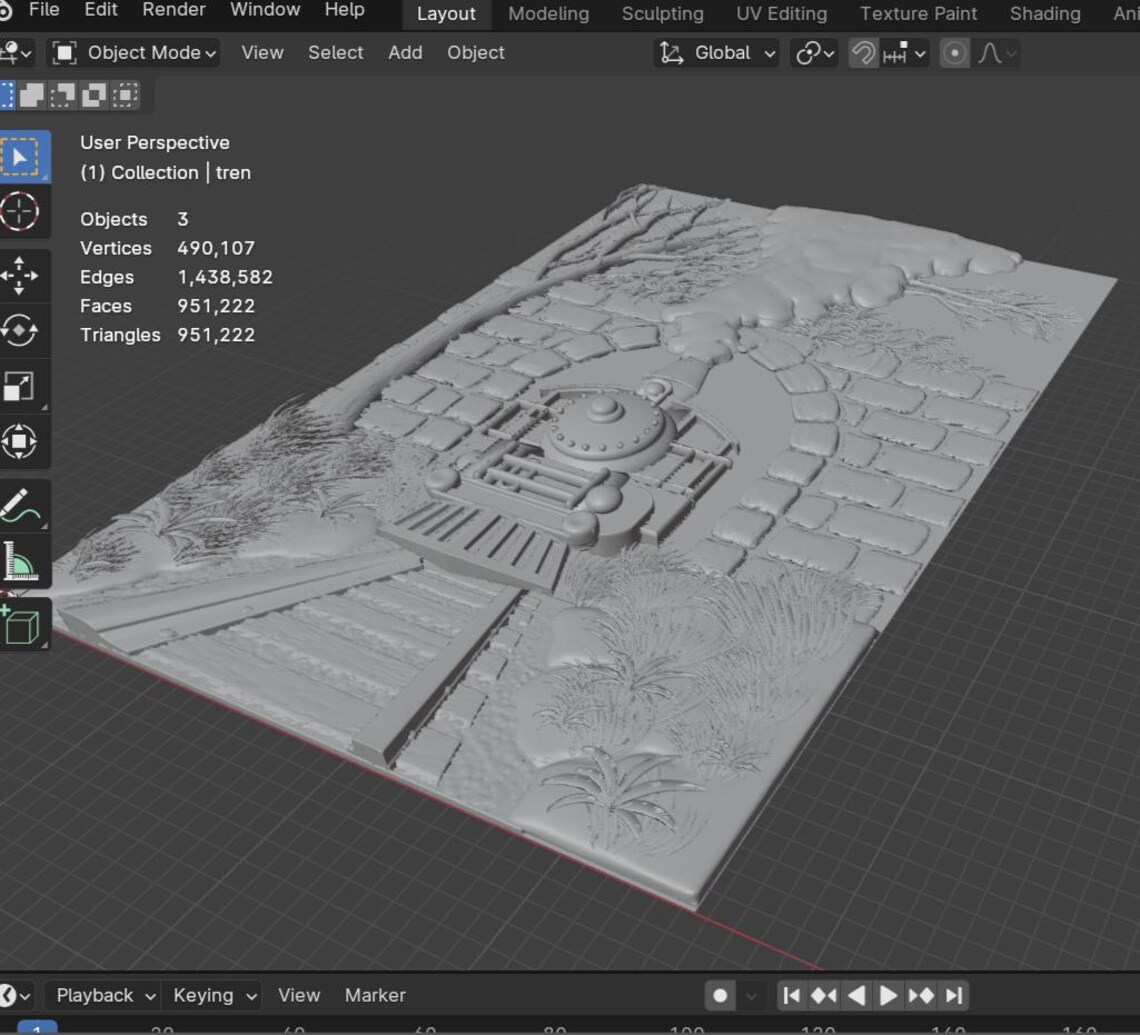This screenshot has height=1035, width=1140.
Task: Open the viewport Object menu
Action: pos(475,53)
